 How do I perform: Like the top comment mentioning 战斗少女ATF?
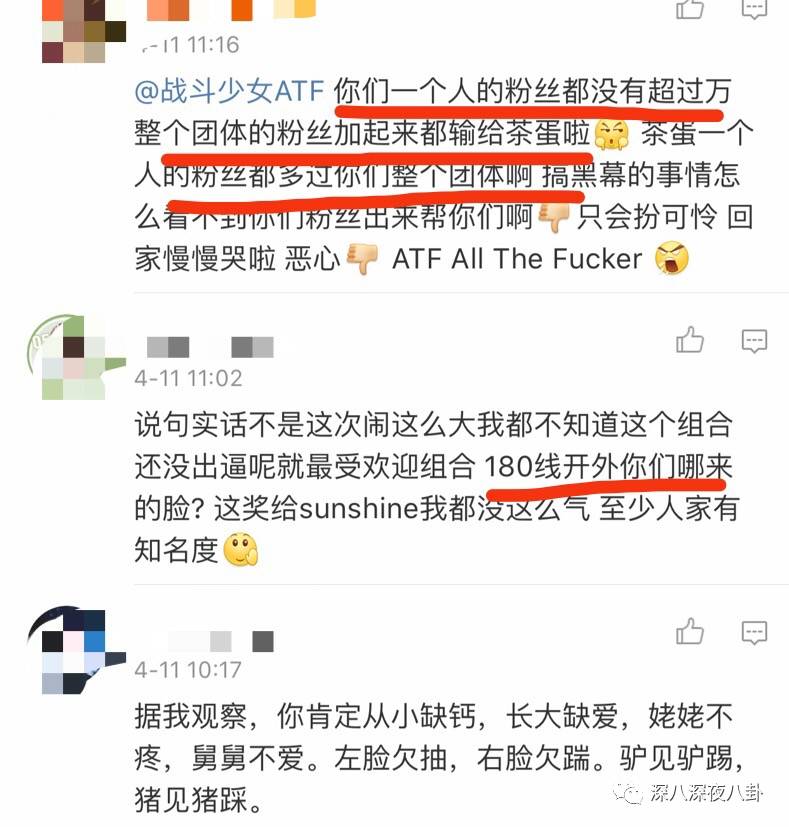(x=690, y=9)
